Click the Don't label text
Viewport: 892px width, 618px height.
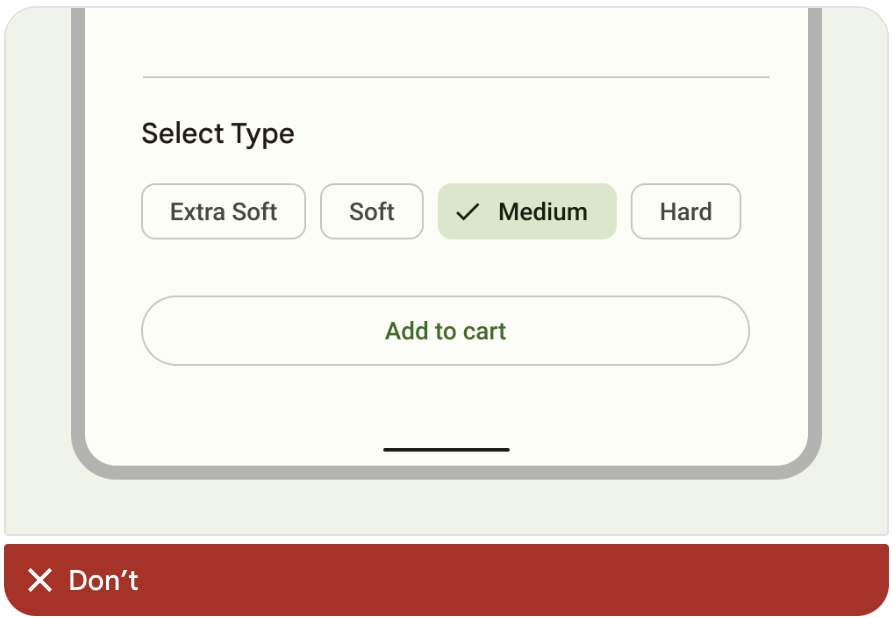pyautogui.click(x=104, y=580)
